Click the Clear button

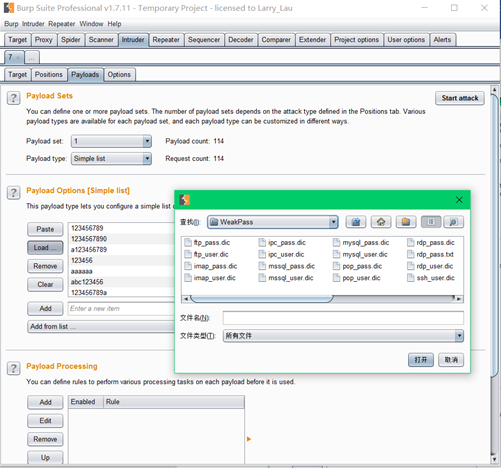(x=45, y=284)
